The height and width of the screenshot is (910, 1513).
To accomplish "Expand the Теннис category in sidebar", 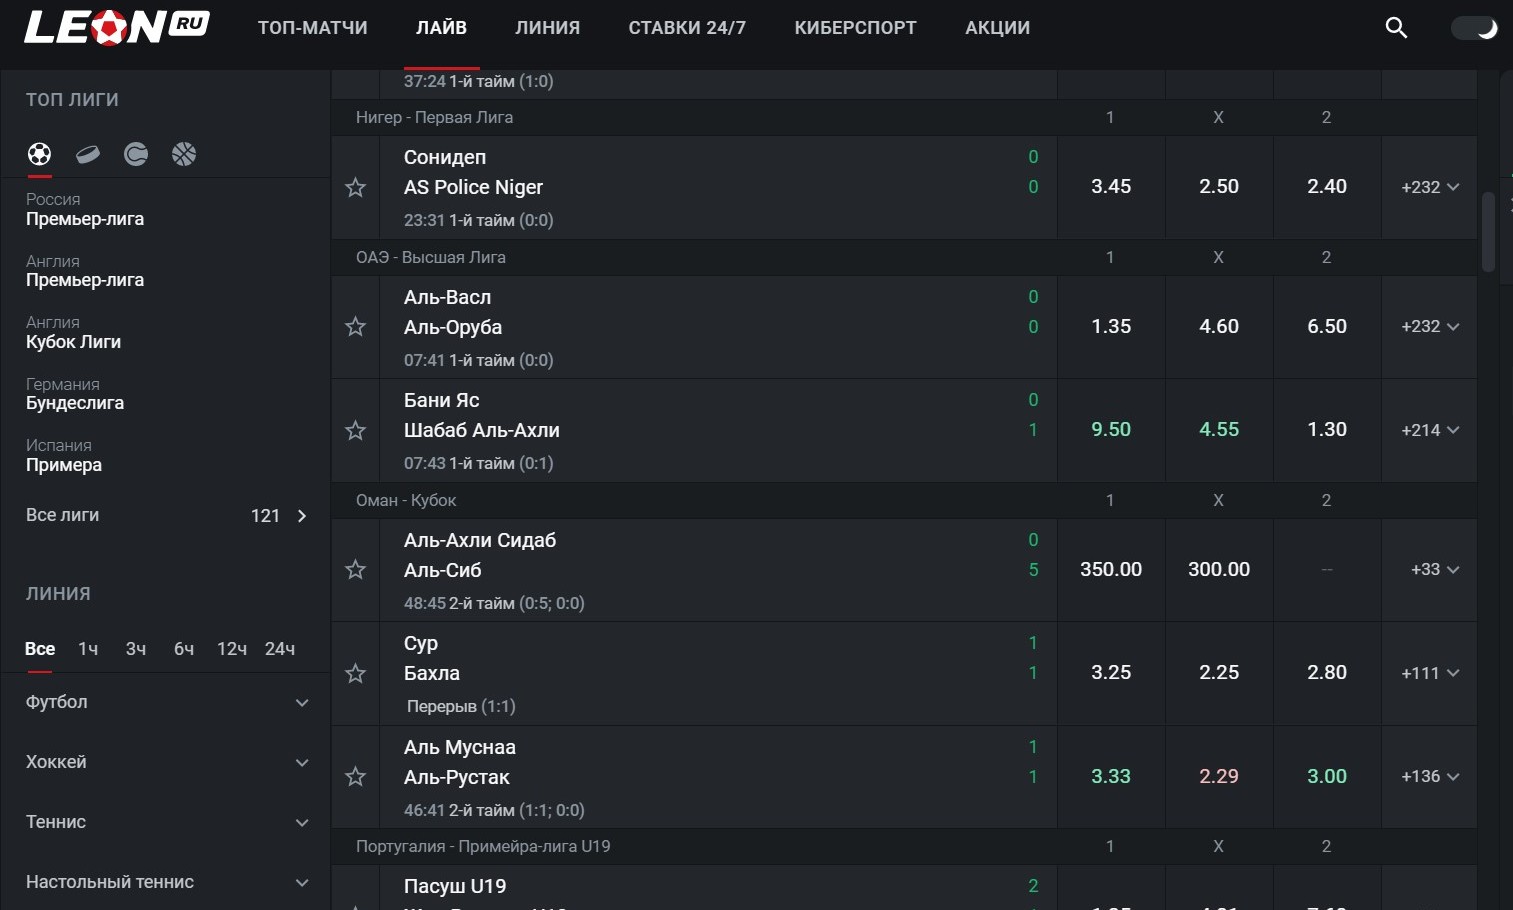I will [167, 822].
